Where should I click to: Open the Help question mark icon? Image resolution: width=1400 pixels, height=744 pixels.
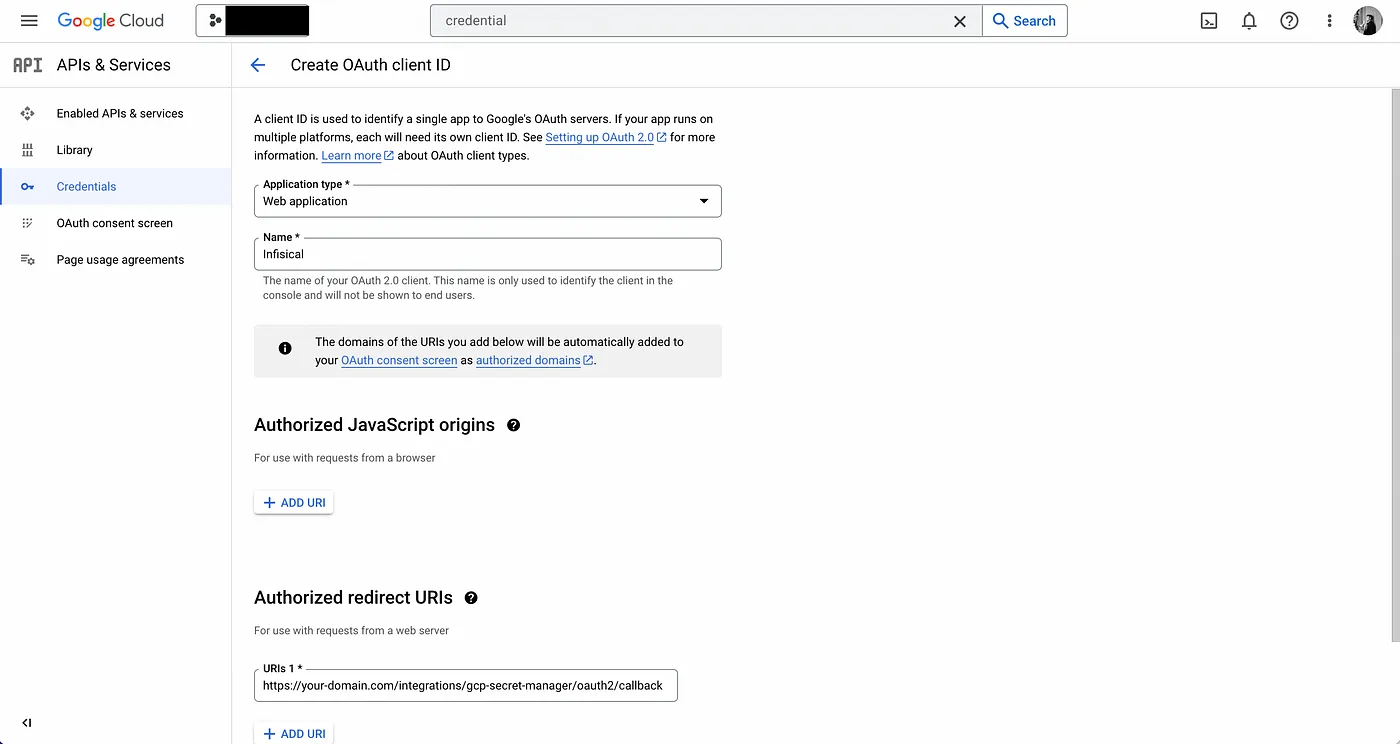[1288, 20]
